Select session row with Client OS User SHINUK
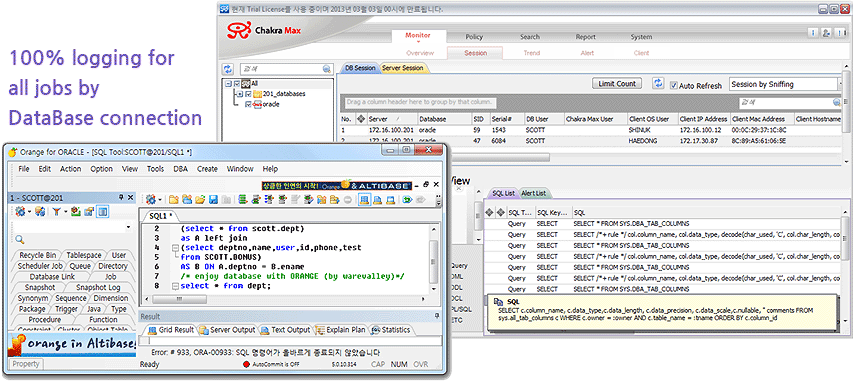The width and height of the screenshot is (853, 381). click(x=591, y=130)
